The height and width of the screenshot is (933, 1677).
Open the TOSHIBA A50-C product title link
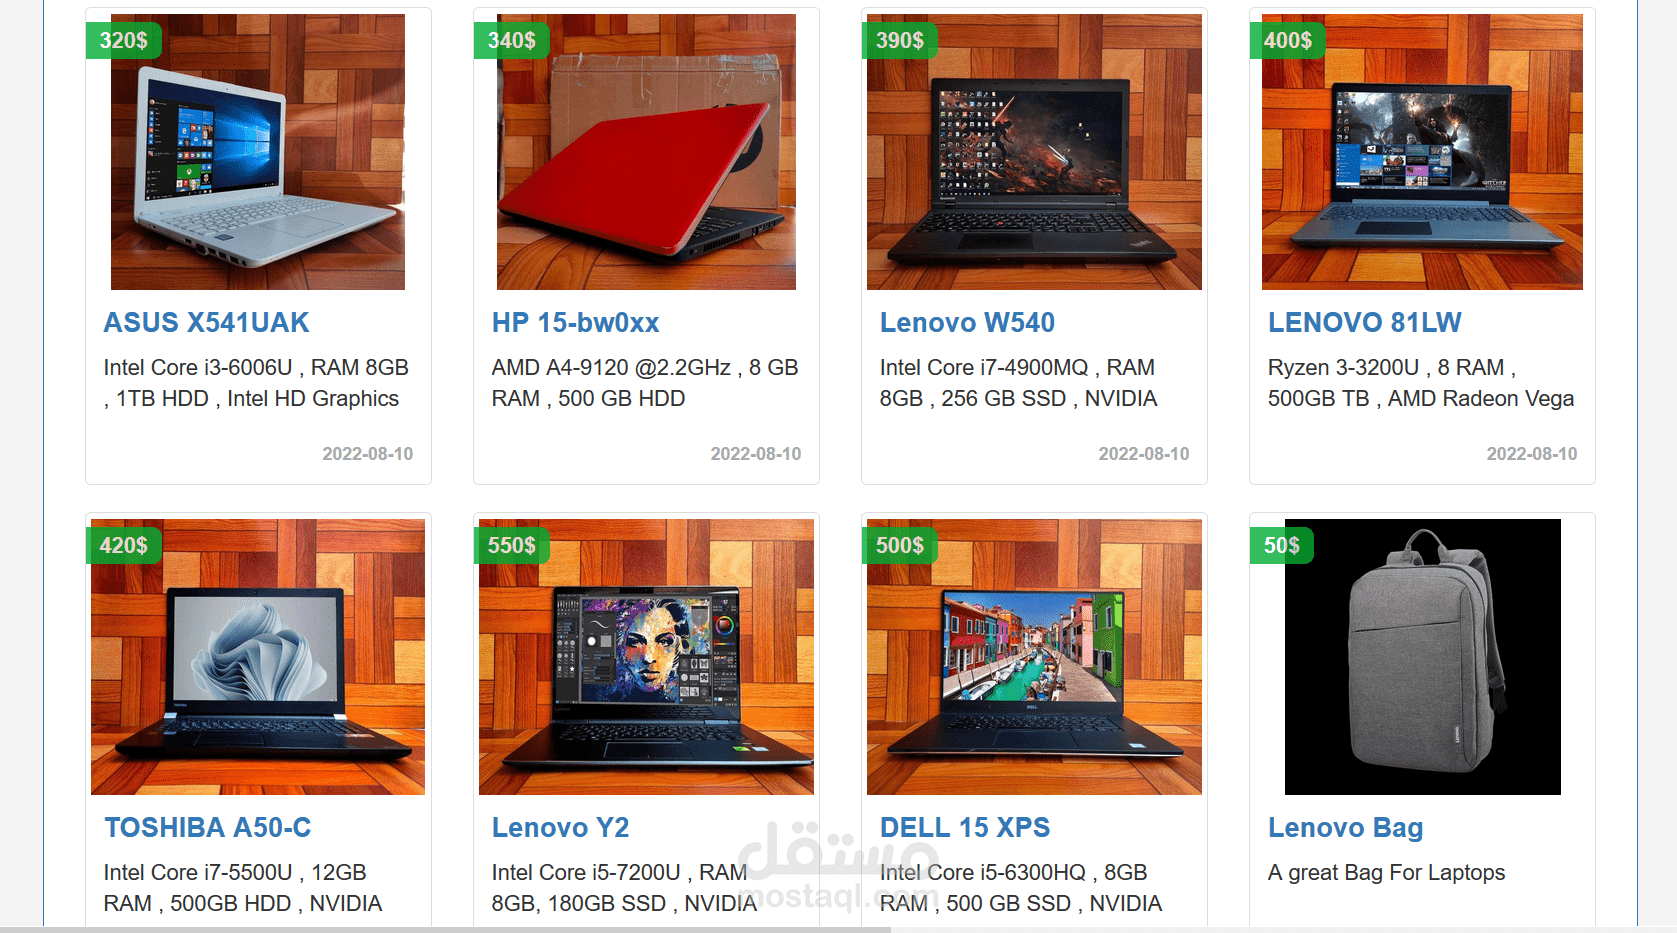208,828
